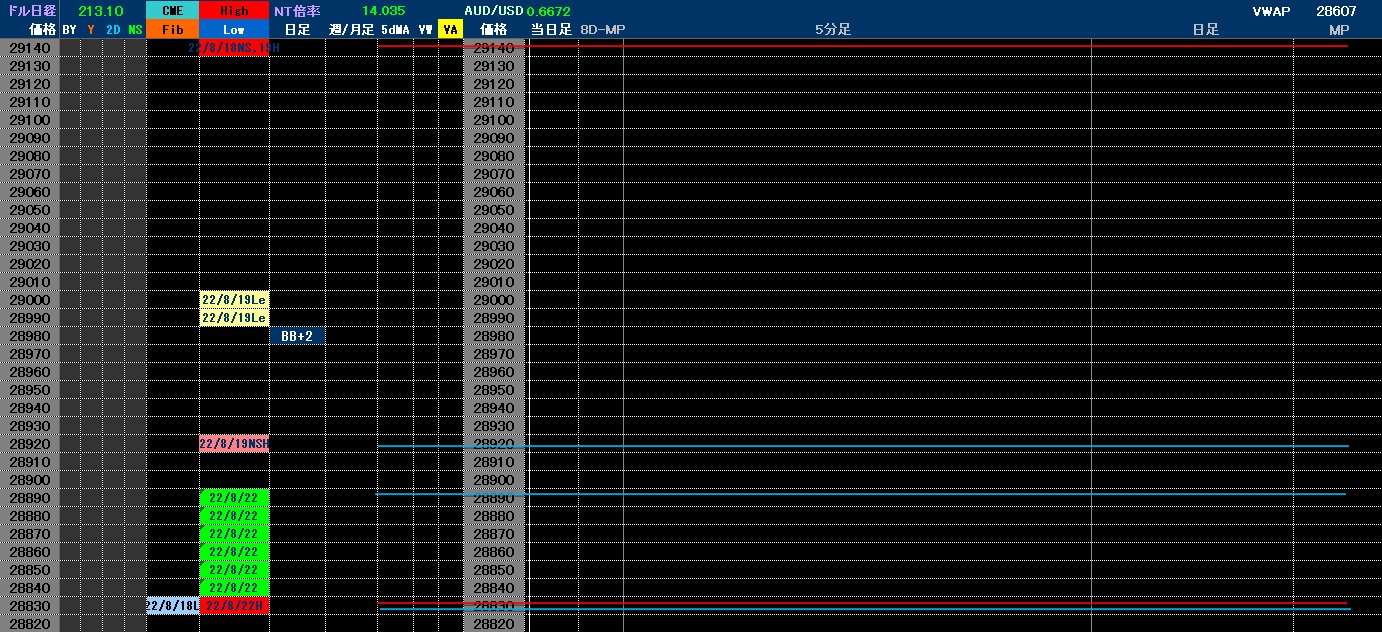1382x632 pixels.
Task: Select the orange Y column header
Action: (x=91, y=30)
